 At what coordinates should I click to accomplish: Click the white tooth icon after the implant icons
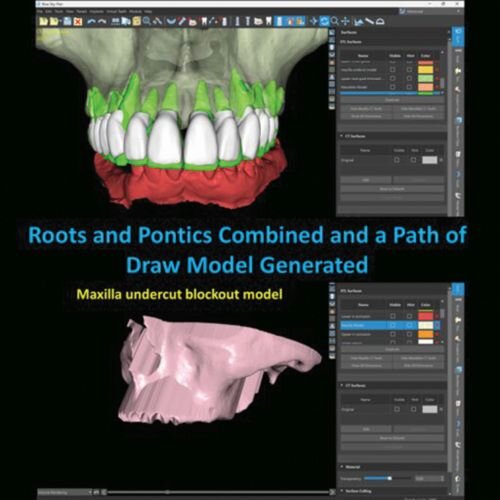point(268,22)
